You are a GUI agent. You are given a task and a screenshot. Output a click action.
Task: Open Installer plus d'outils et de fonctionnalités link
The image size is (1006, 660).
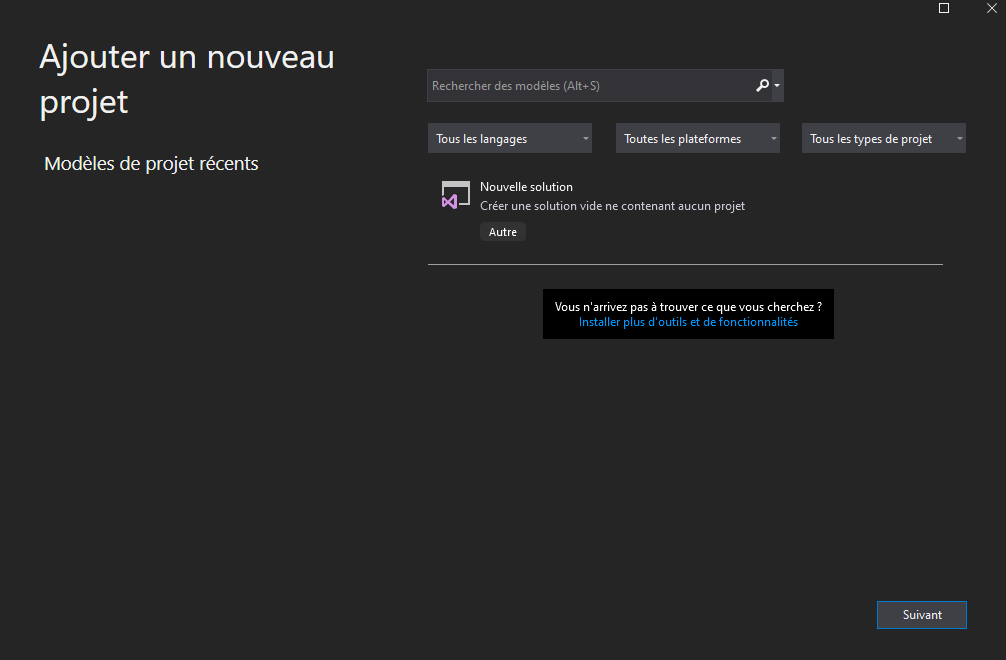click(x=688, y=323)
